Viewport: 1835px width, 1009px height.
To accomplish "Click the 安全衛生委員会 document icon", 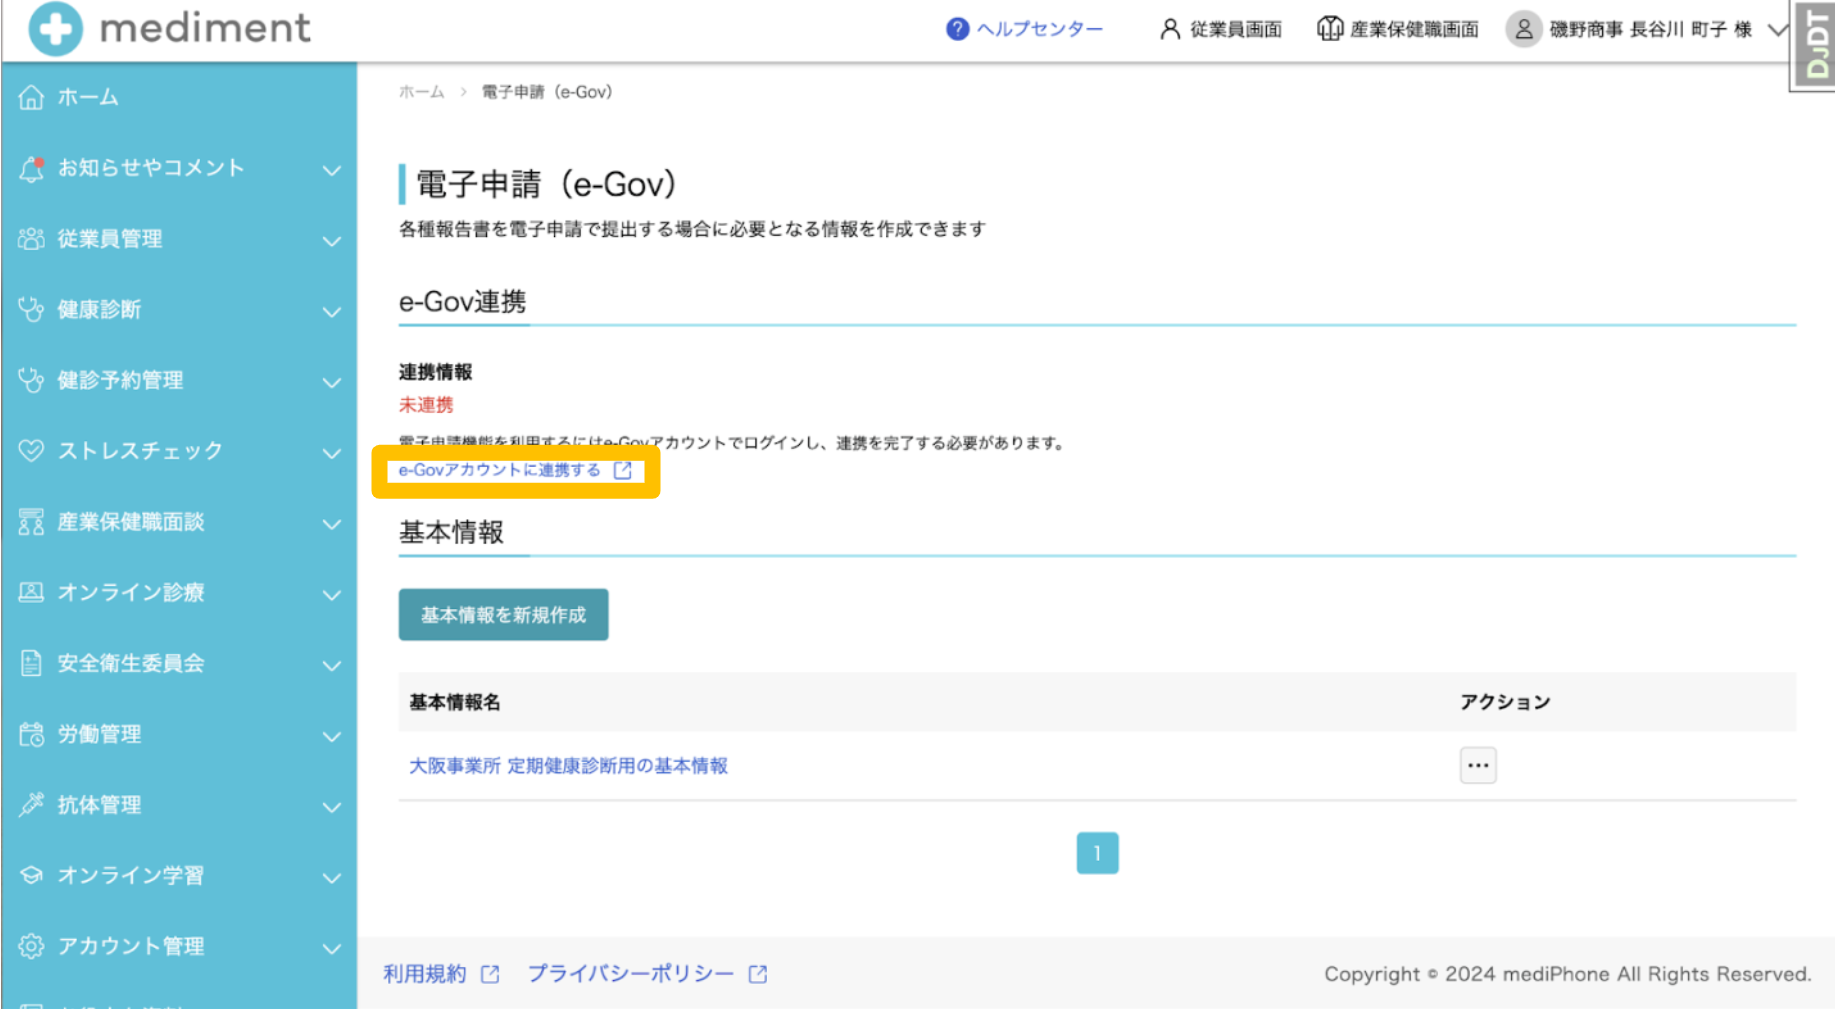I will tap(31, 663).
